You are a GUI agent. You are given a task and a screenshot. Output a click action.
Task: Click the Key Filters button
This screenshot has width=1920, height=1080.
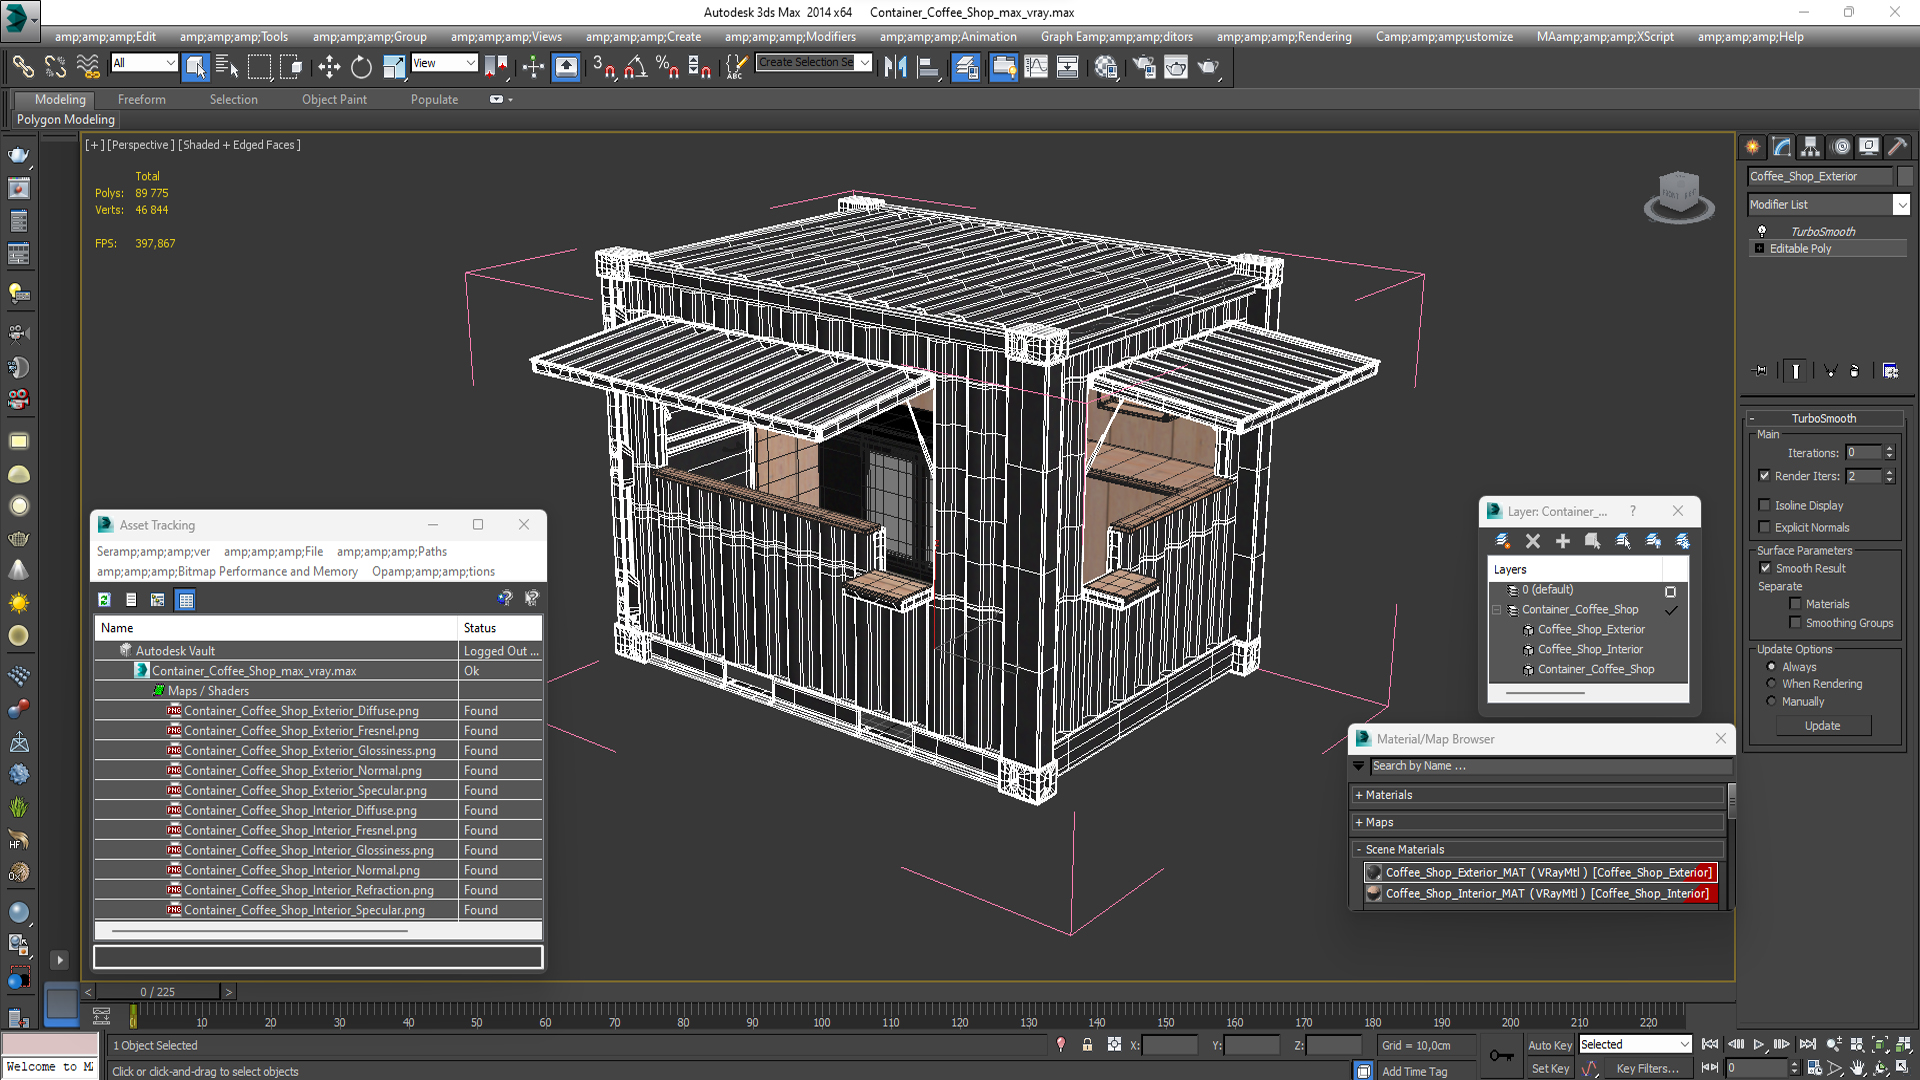pyautogui.click(x=1647, y=1068)
